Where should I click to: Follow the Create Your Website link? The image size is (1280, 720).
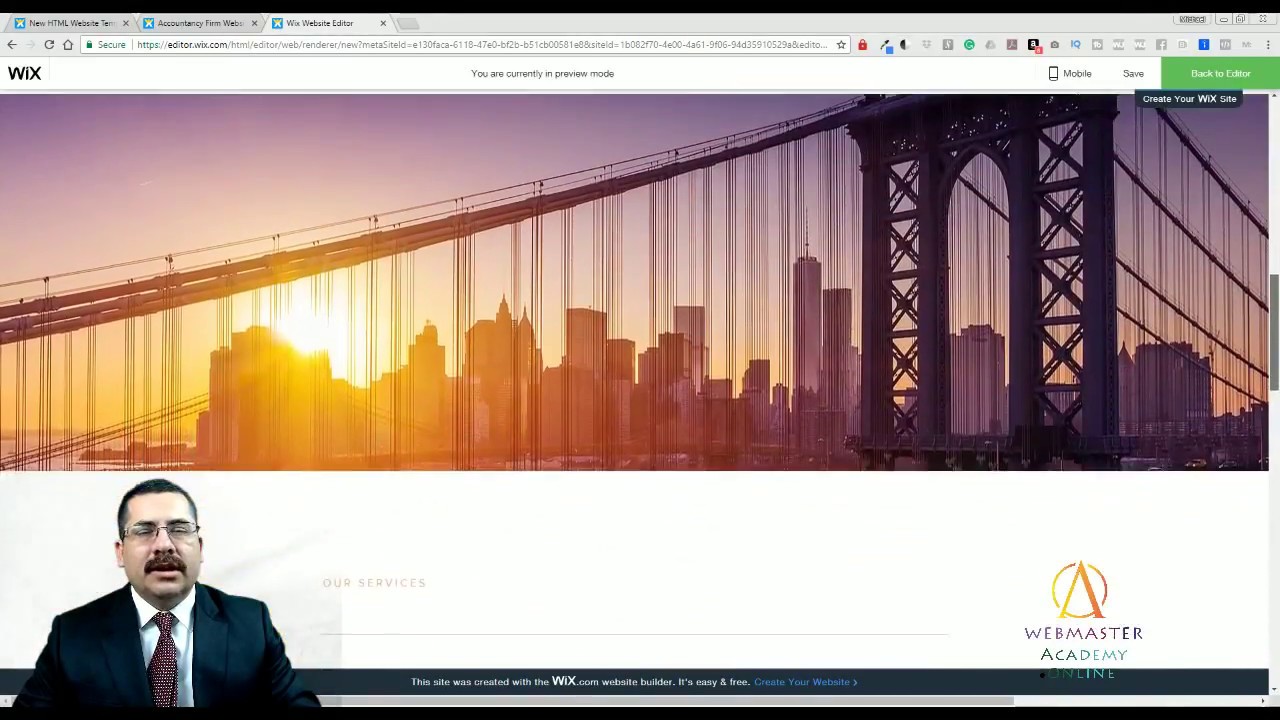(805, 682)
